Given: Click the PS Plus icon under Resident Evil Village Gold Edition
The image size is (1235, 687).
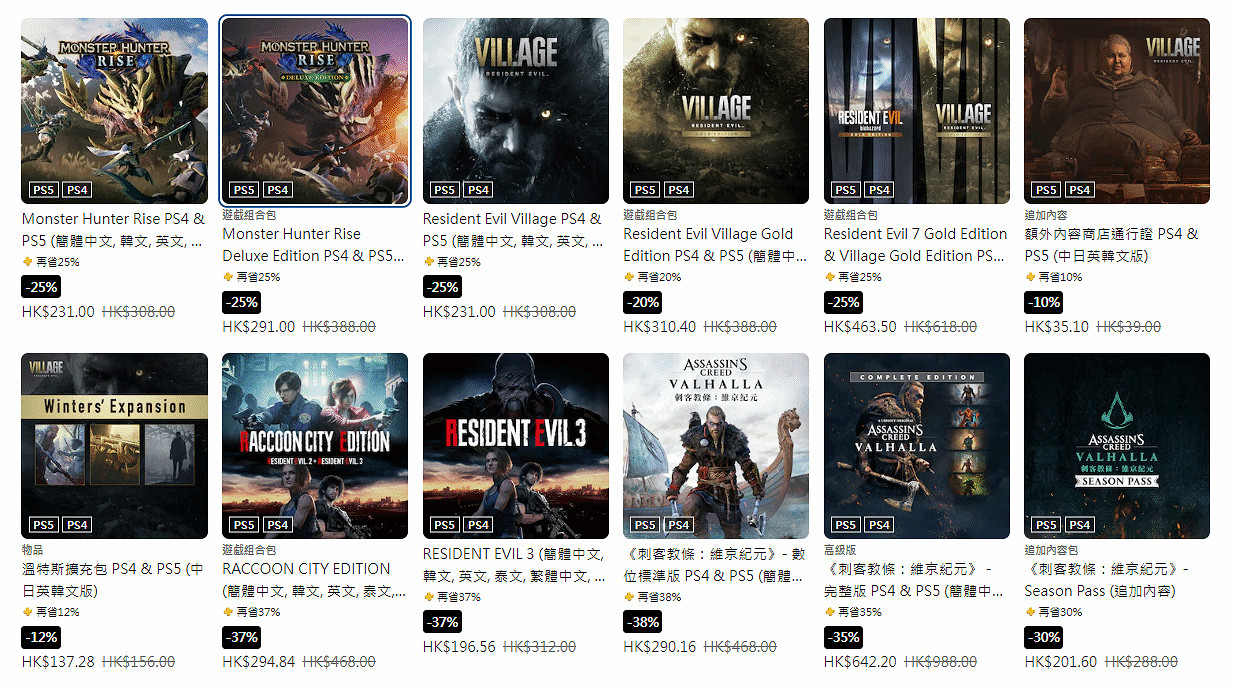Looking at the screenshot, I should (629, 277).
